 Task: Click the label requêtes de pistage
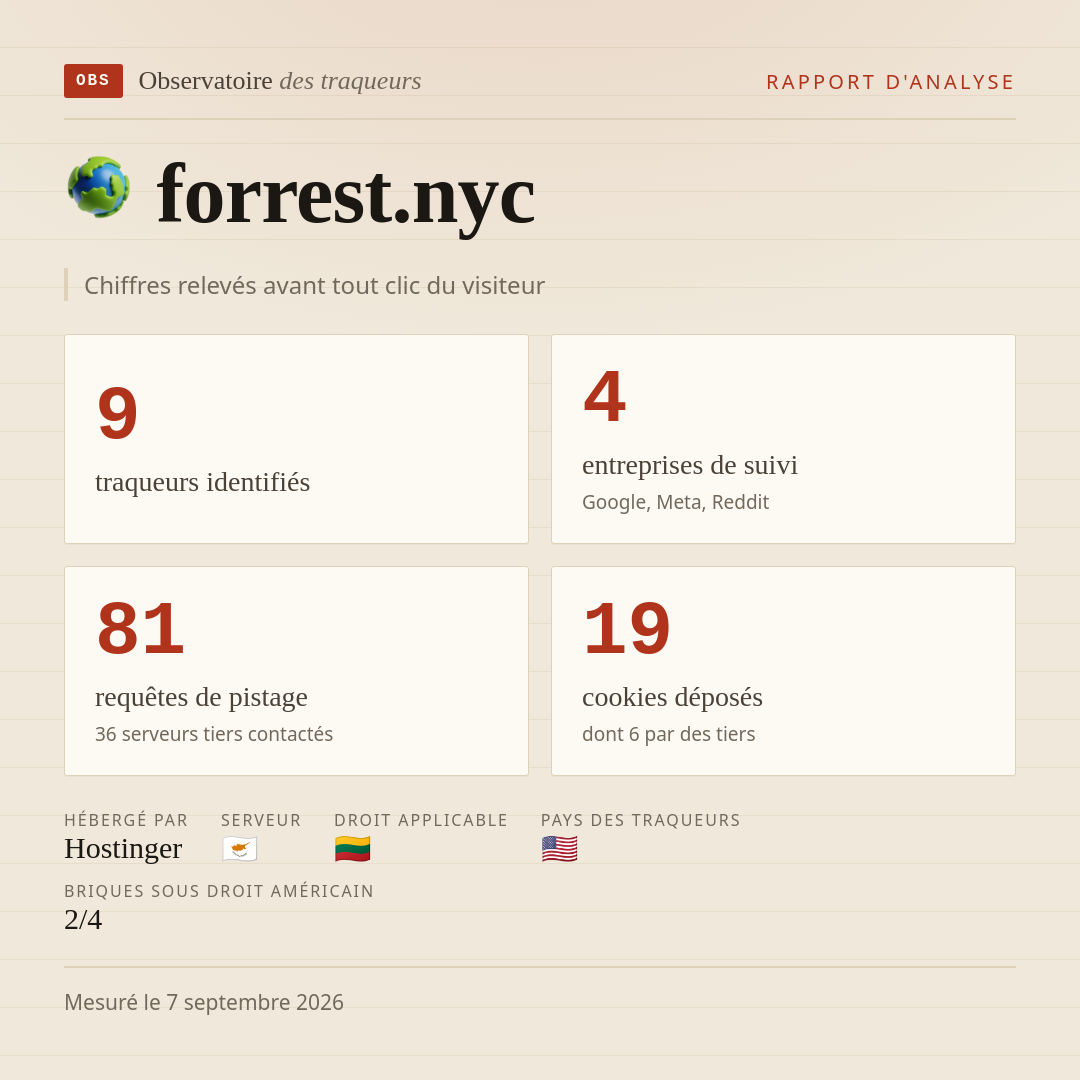click(x=201, y=697)
